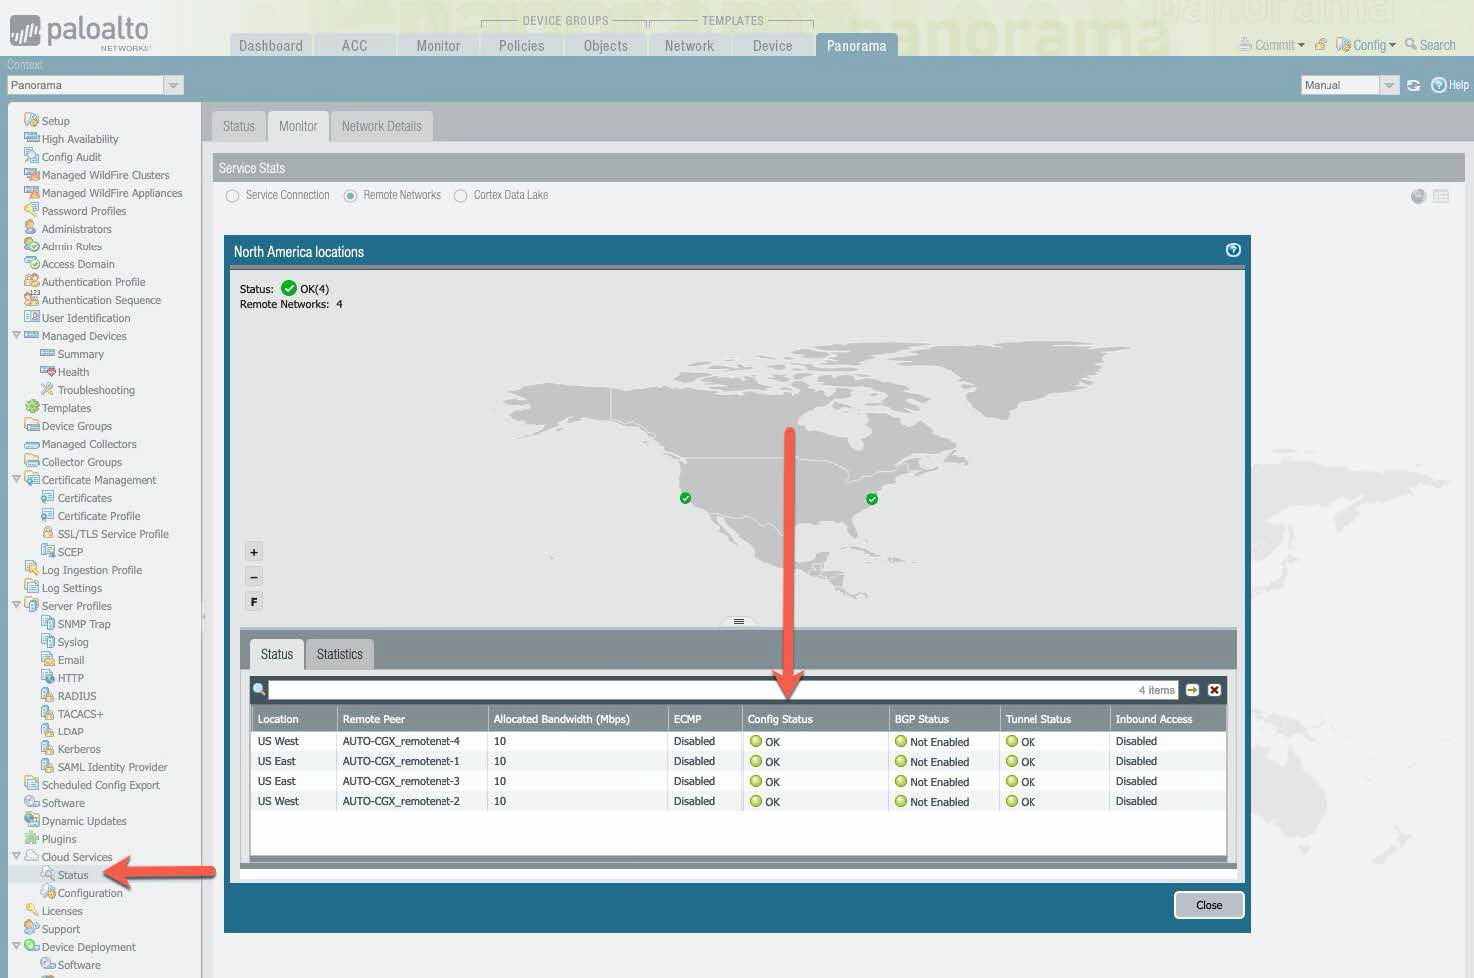
Task: Clear the table filter with X icon
Action: click(x=1214, y=690)
